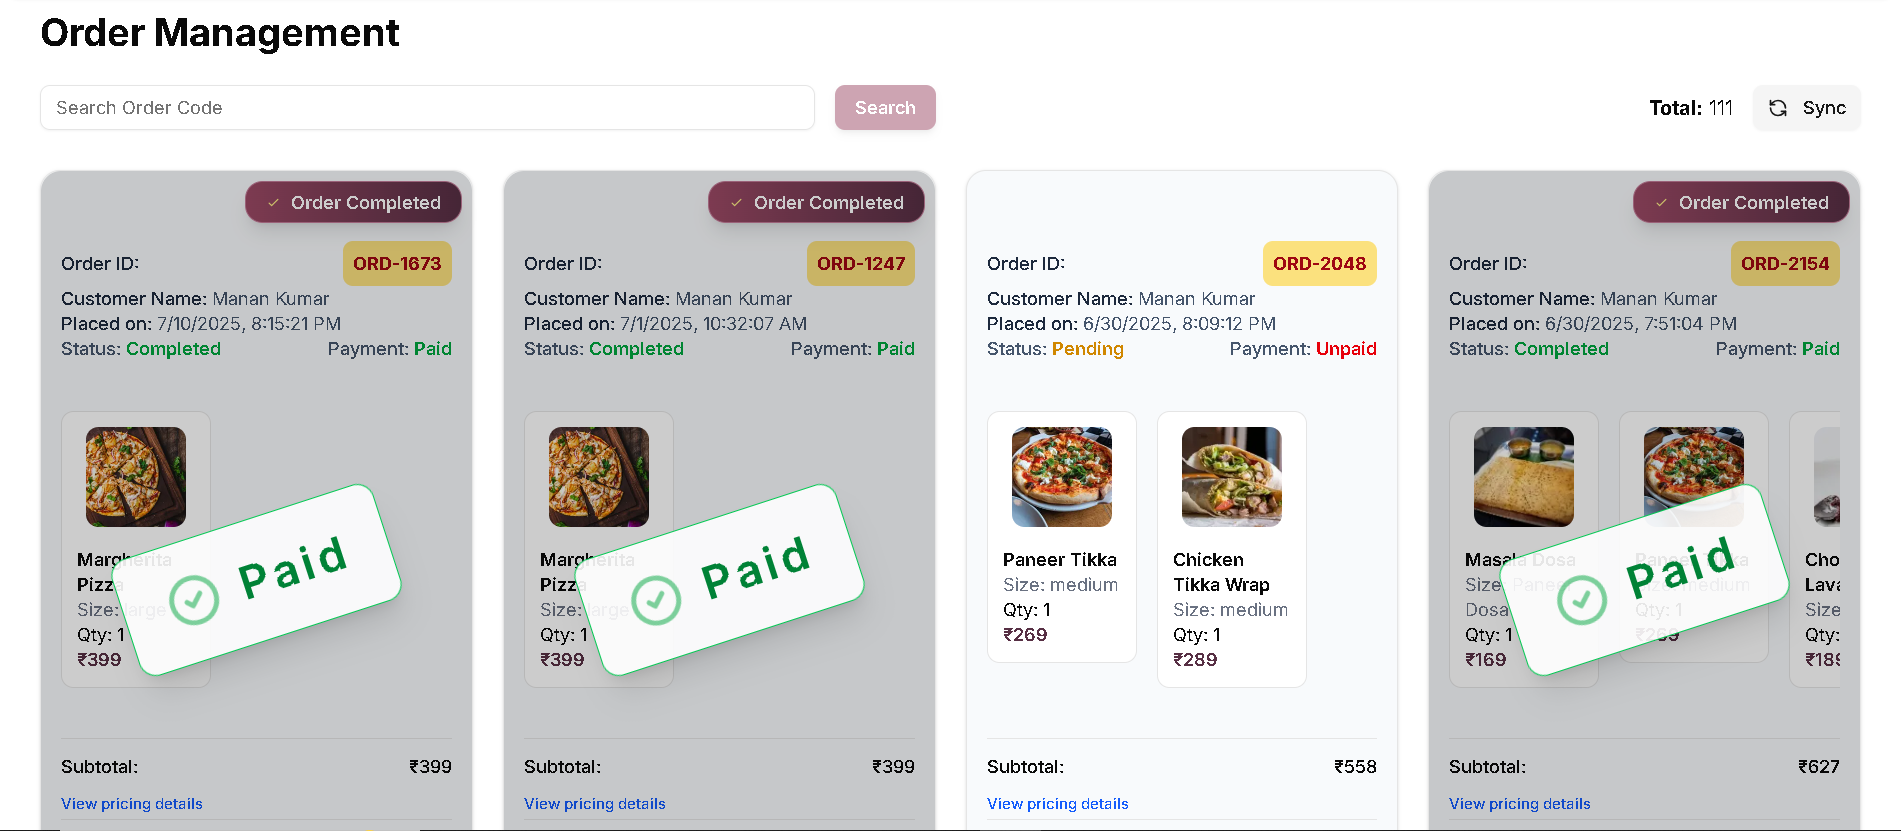Click the ORD-1673 order ID badge

(397, 264)
